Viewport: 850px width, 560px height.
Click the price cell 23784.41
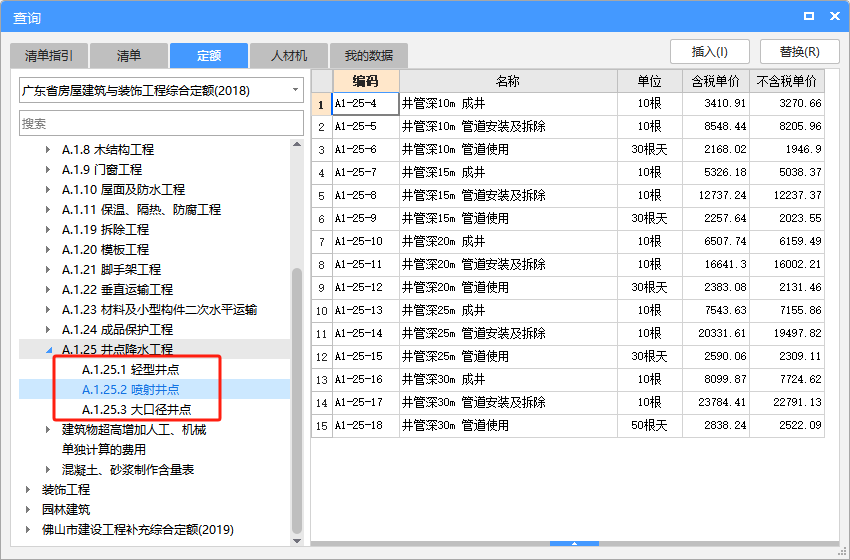pos(716,403)
